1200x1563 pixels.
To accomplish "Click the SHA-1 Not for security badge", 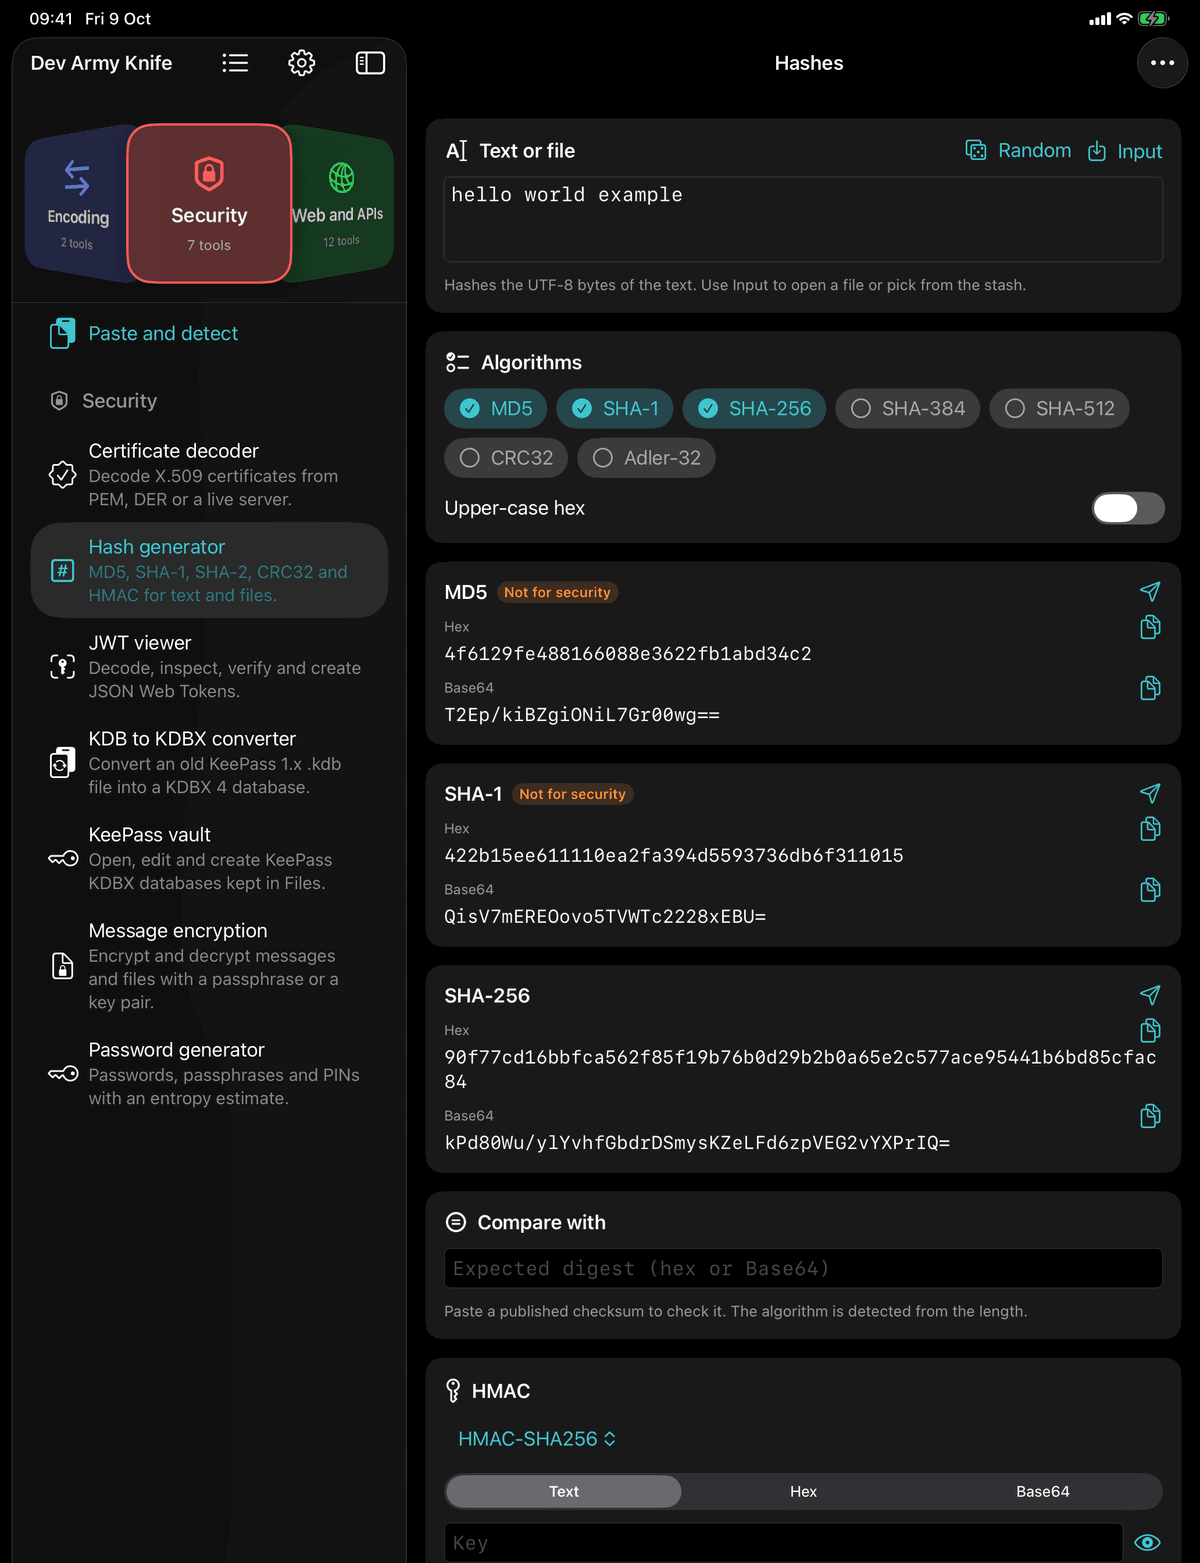I will tap(573, 794).
